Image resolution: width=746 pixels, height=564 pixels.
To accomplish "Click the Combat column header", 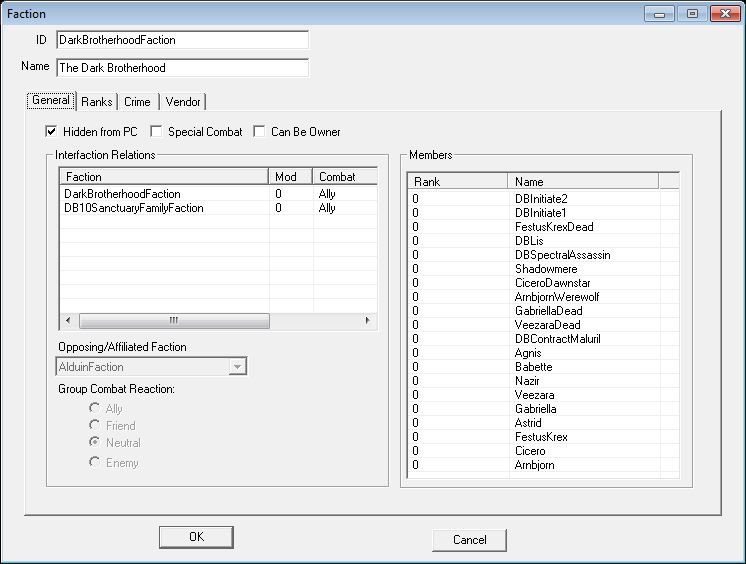I will tap(345, 177).
